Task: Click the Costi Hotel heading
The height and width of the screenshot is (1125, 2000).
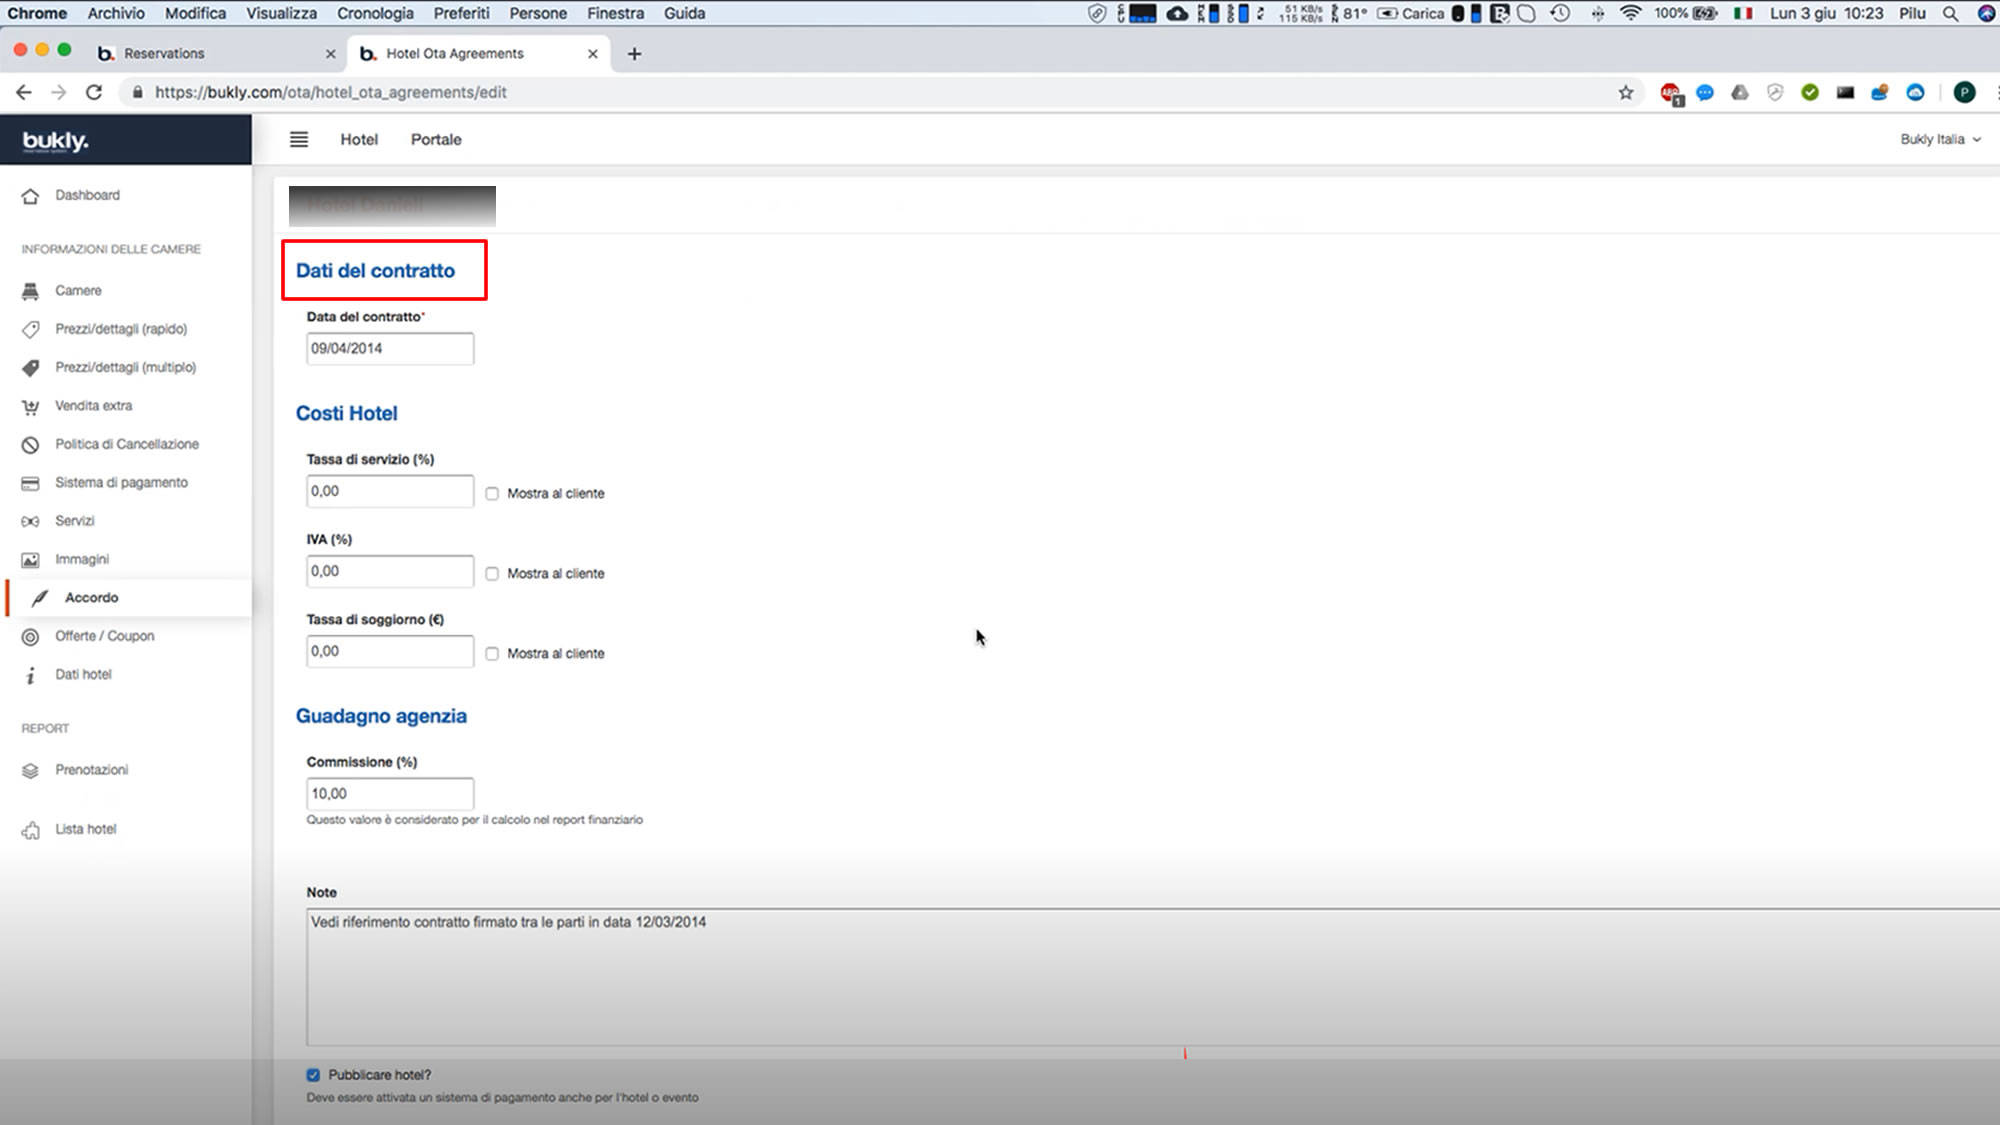Action: 346,414
